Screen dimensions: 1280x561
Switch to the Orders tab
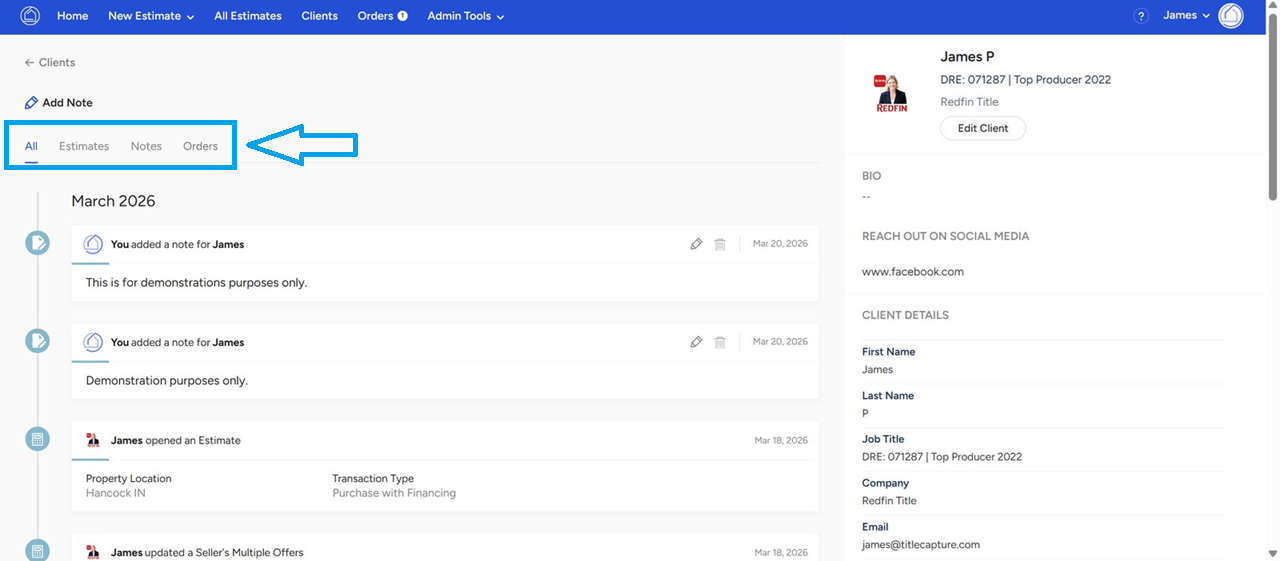click(x=200, y=146)
